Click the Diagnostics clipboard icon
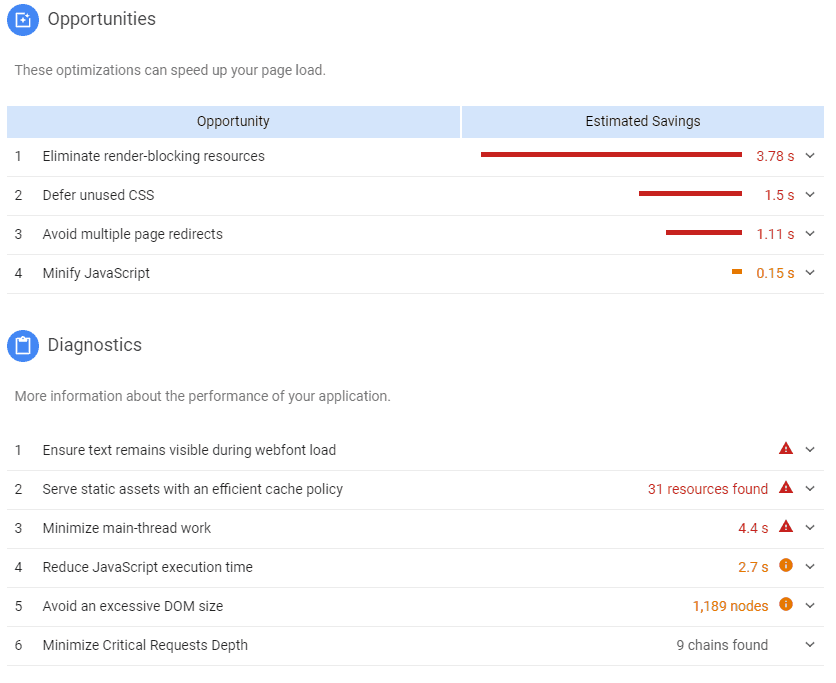Viewport: 836px width, 683px height. tap(23, 346)
